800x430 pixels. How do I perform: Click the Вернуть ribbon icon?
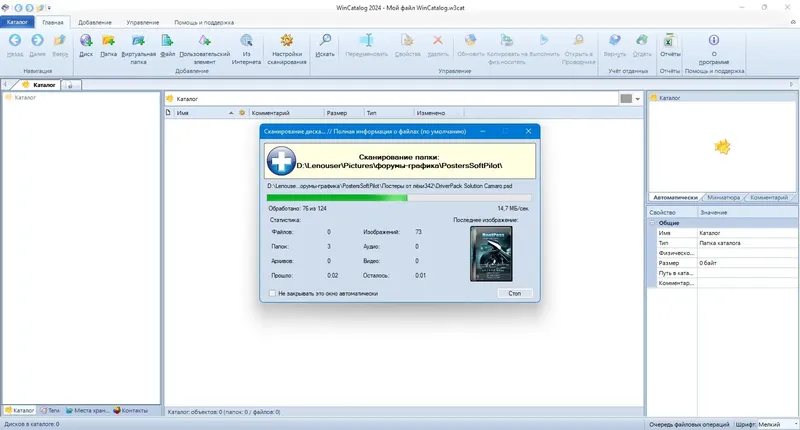(614, 40)
